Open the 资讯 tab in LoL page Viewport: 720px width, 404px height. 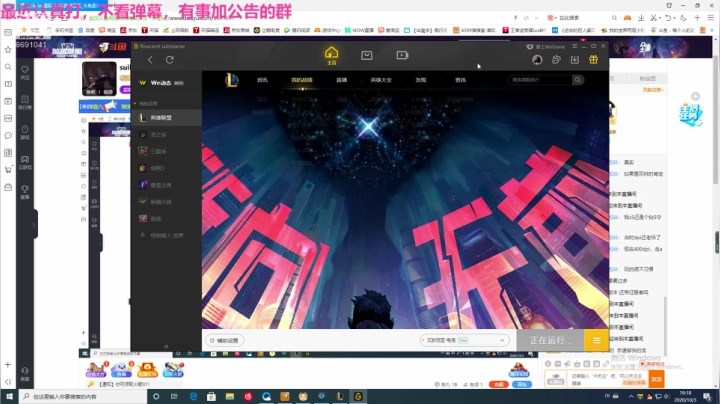coord(262,80)
